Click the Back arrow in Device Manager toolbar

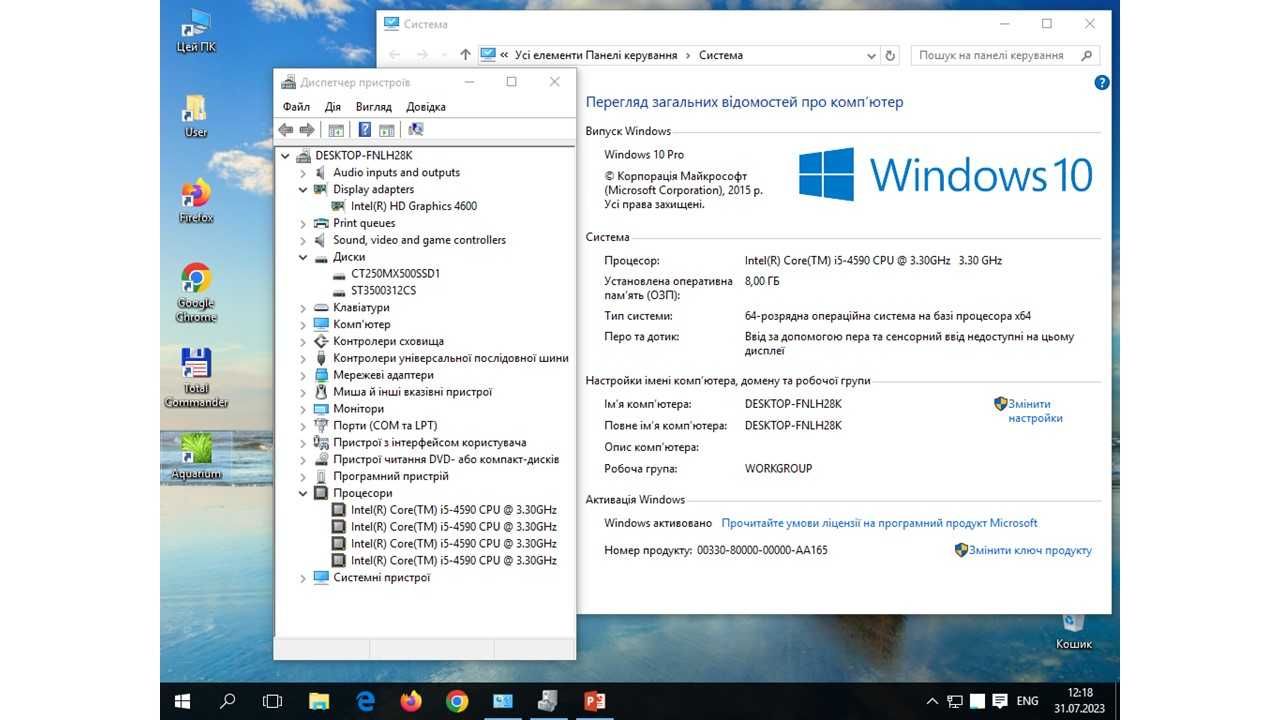286,130
